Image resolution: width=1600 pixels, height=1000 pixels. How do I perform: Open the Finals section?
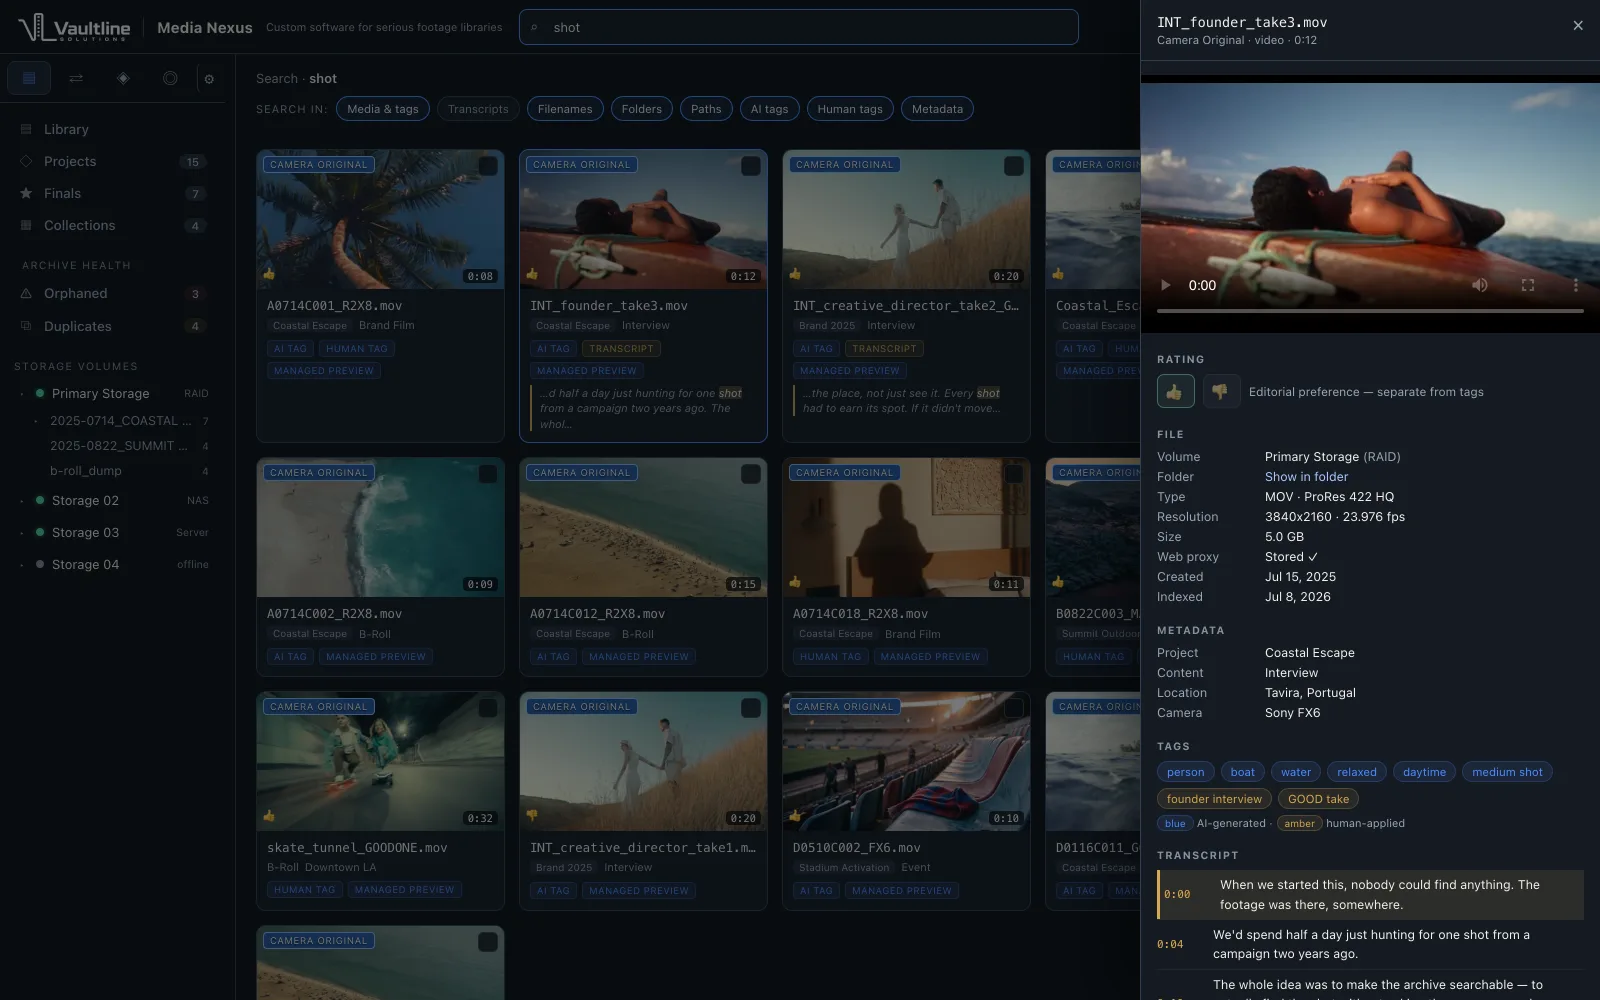[x=112, y=193]
